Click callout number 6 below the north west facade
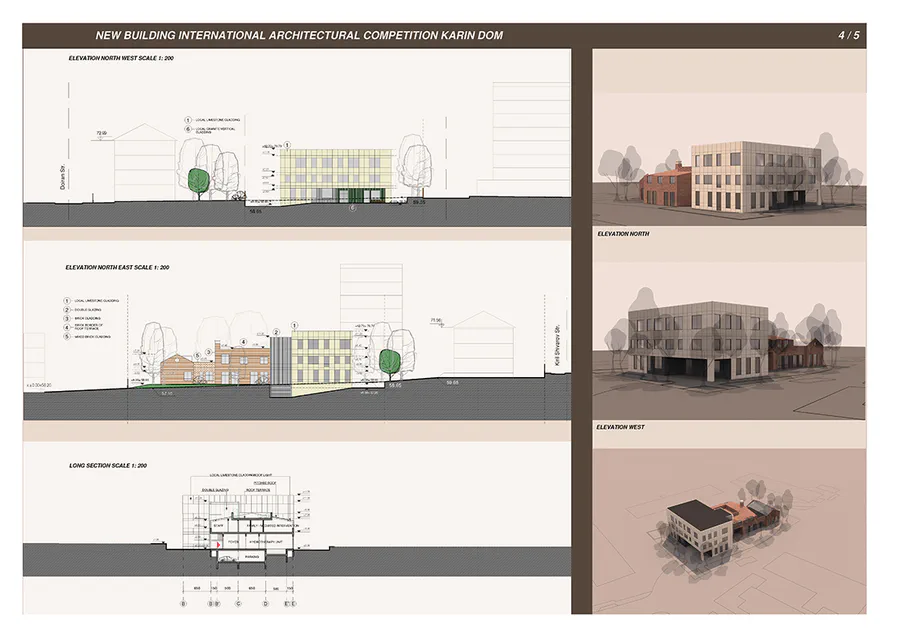The width and height of the screenshot is (900, 643). [x=352, y=208]
